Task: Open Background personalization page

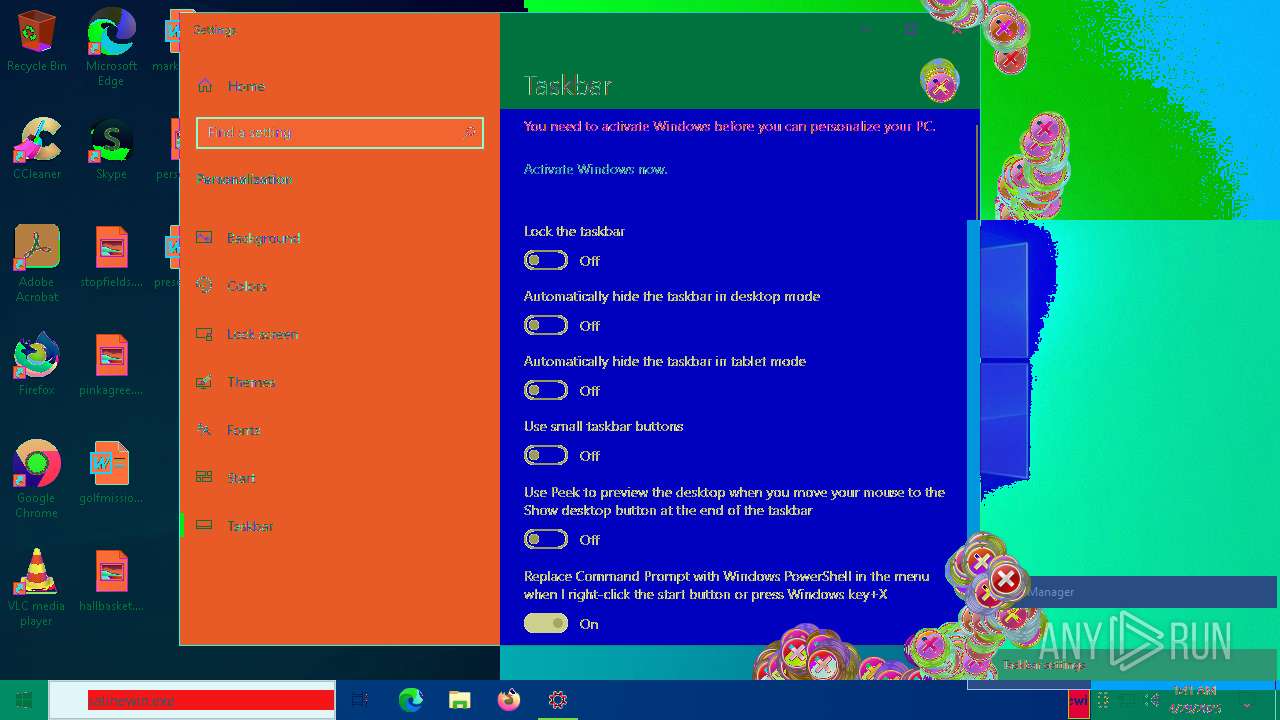Action: (x=340, y=238)
